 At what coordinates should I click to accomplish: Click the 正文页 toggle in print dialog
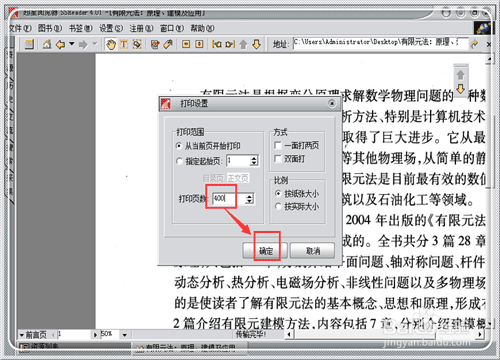238,178
